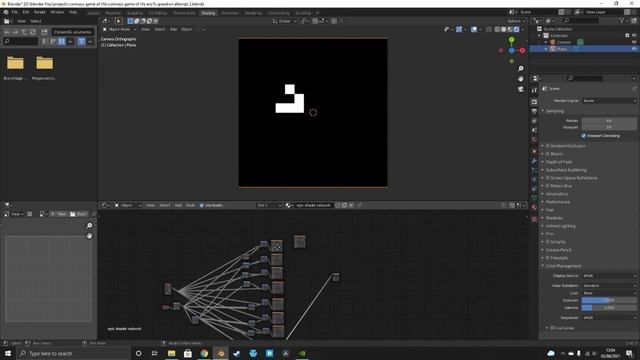Select solid viewport shading icon
This screenshot has width=640, height=360.
[x=504, y=29]
